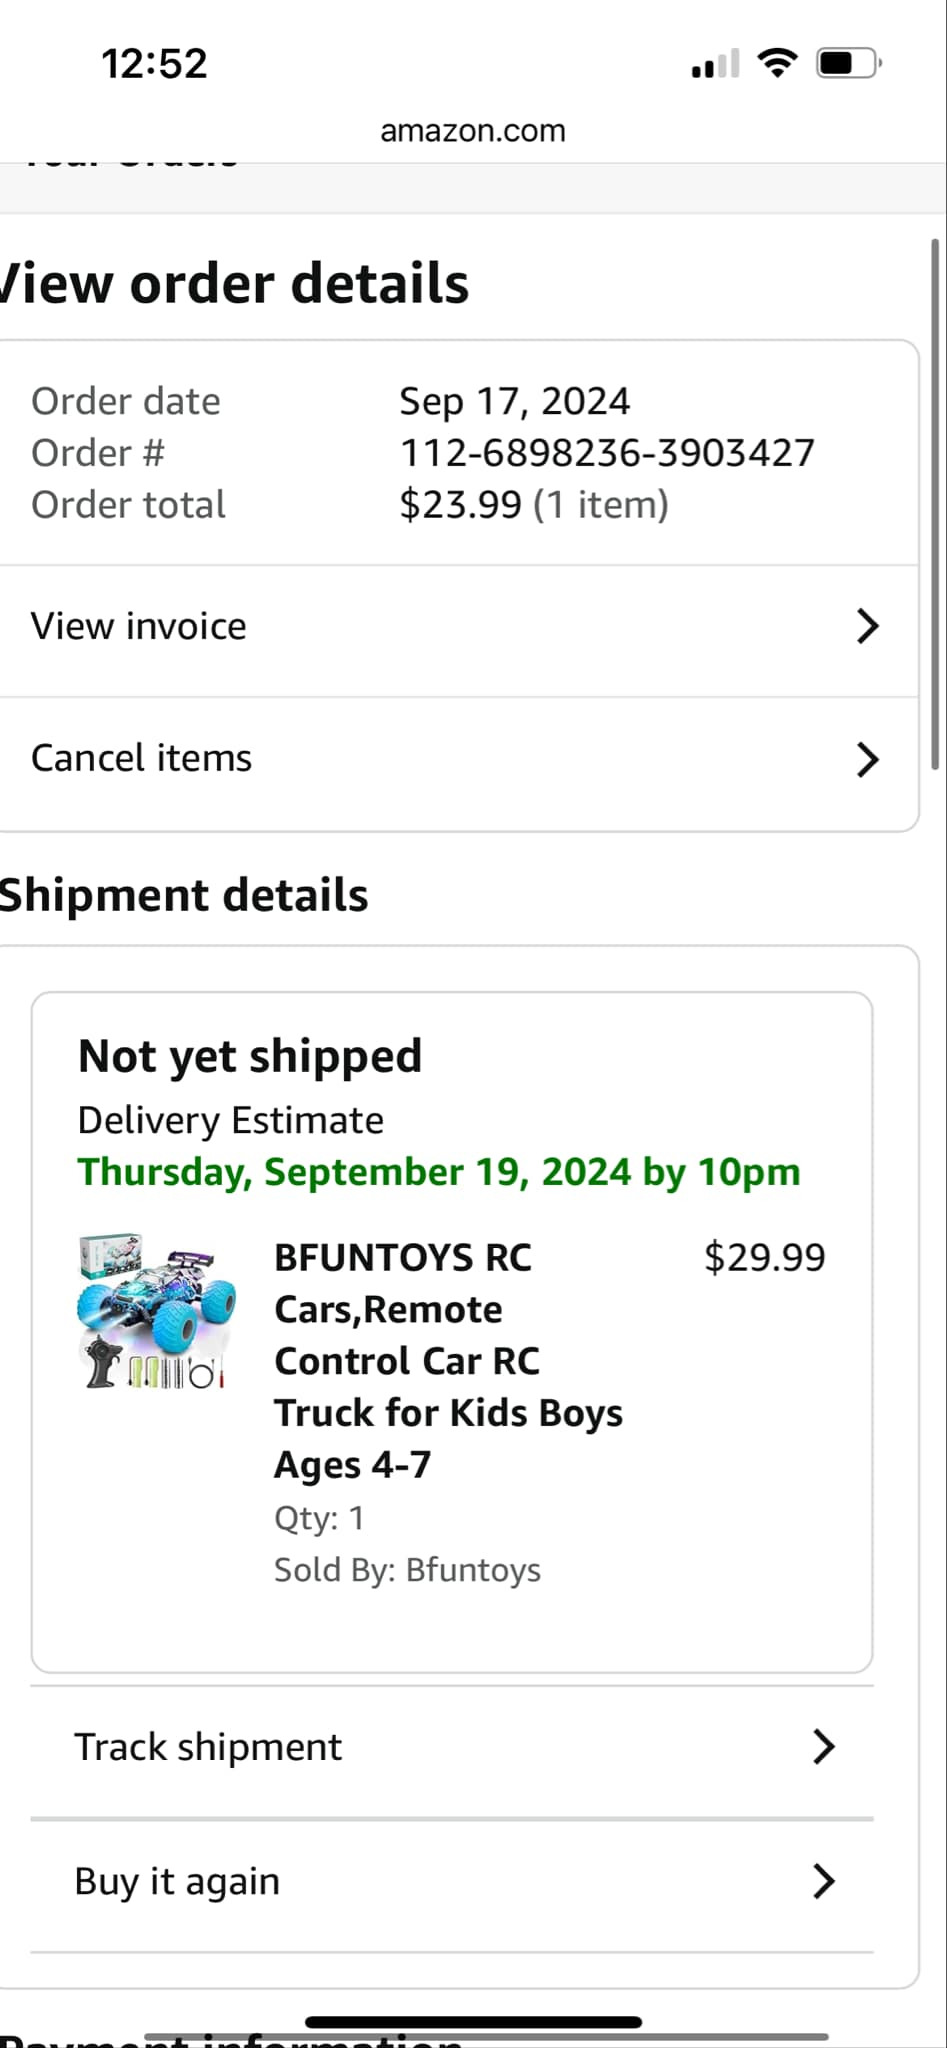Open the RC truck product thumbnail
Screen dimensions: 947x2048
157,1311
